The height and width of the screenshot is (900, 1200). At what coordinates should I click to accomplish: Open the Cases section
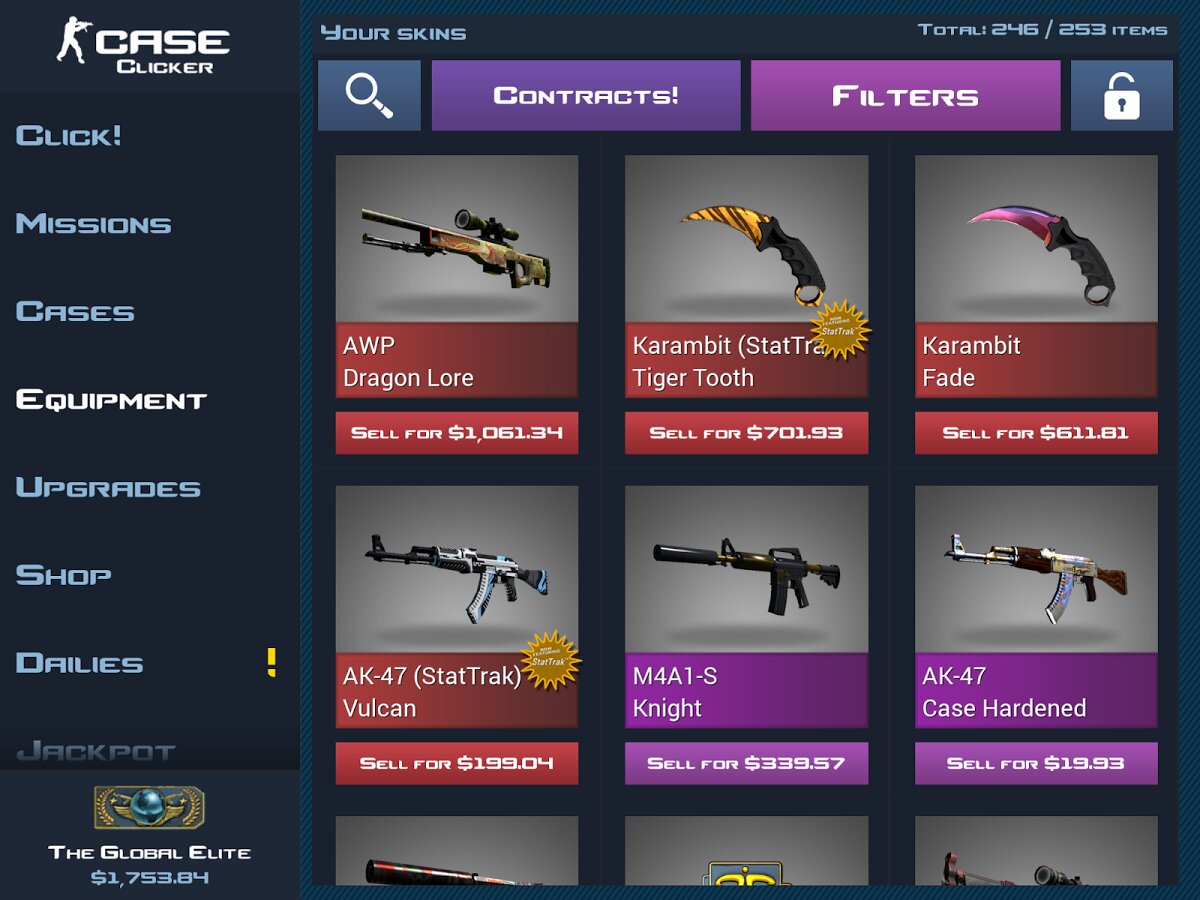(x=75, y=311)
